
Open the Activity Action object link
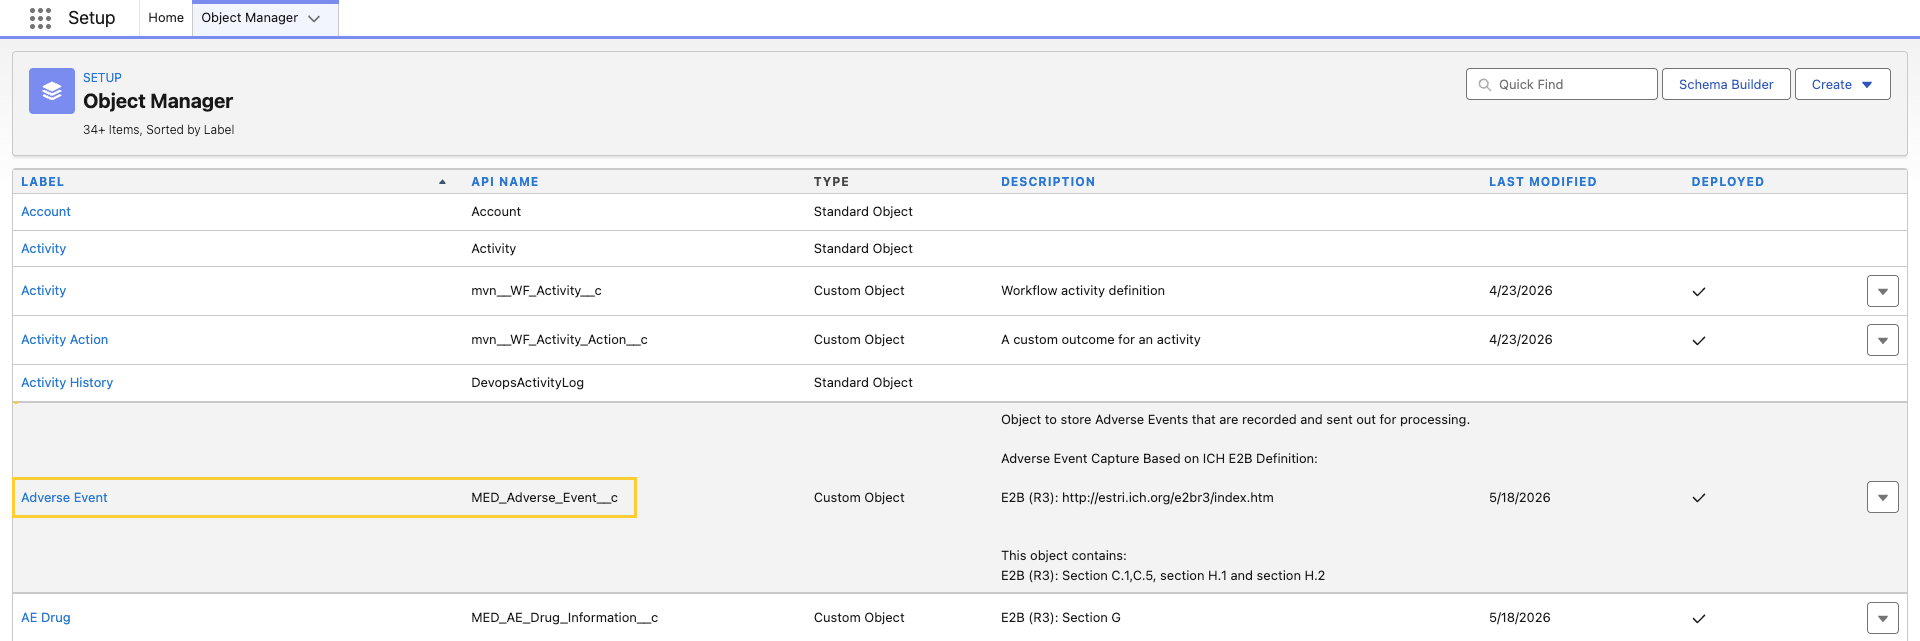click(64, 340)
